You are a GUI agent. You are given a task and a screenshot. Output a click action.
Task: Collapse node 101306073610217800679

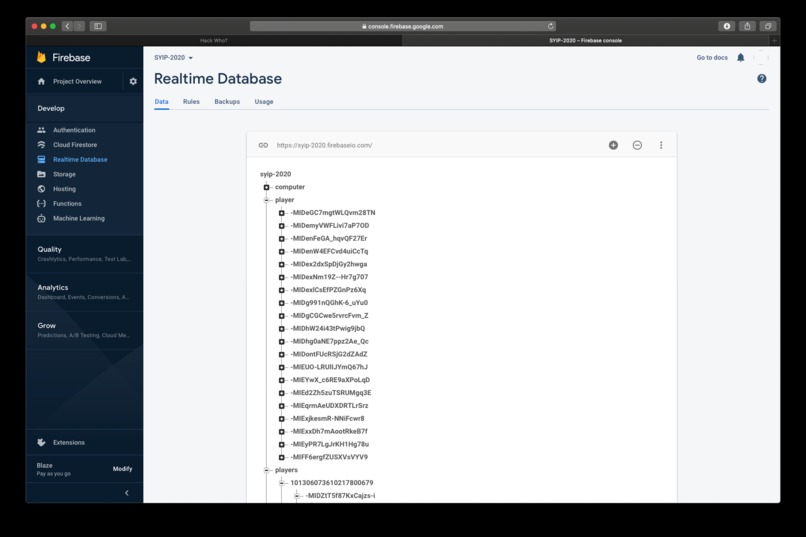click(x=282, y=483)
